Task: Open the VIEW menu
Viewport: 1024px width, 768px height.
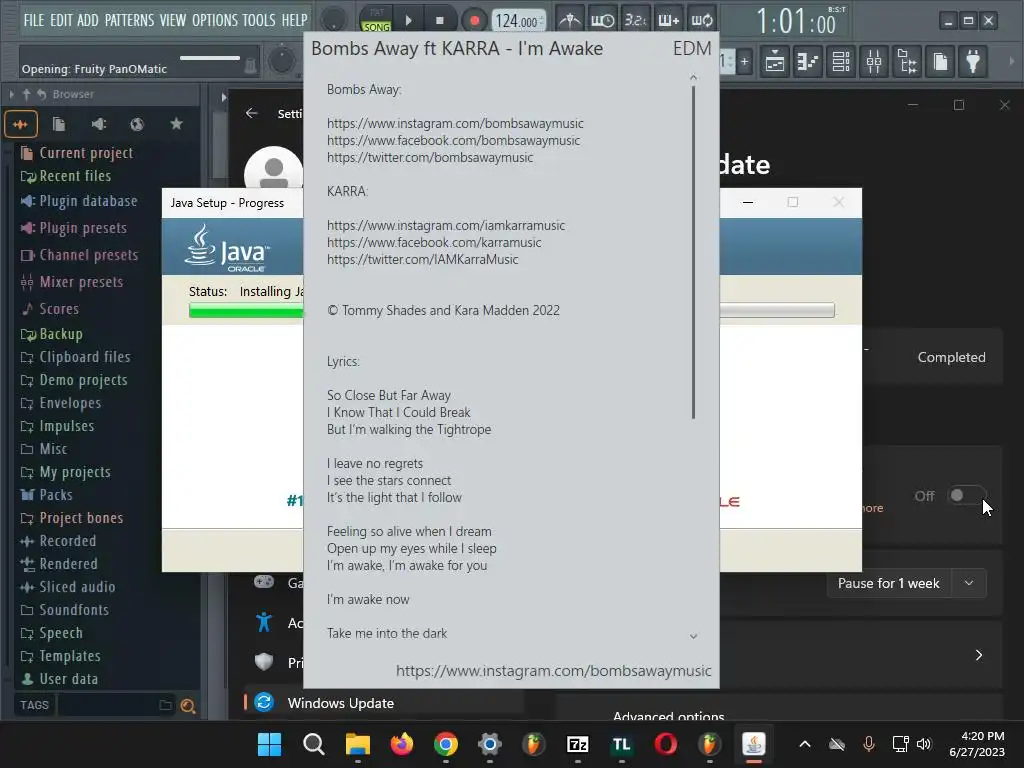Action: [173, 20]
